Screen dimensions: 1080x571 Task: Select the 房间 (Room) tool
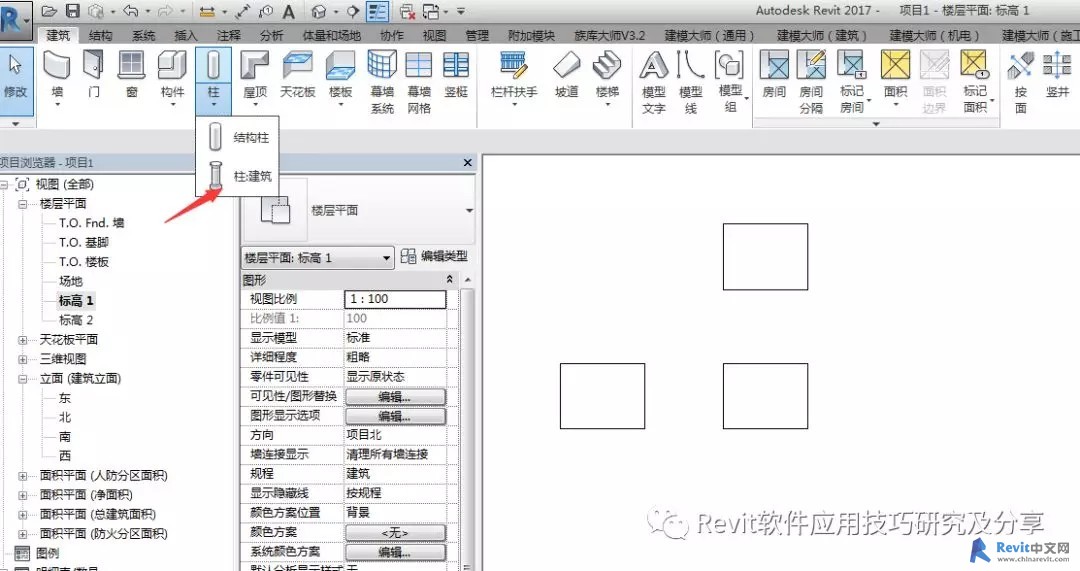point(774,74)
